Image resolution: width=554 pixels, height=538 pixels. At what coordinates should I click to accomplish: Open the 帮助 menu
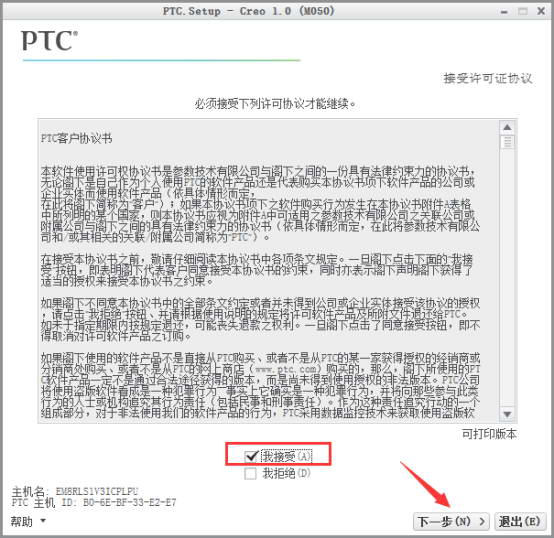[x=22, y=521]
